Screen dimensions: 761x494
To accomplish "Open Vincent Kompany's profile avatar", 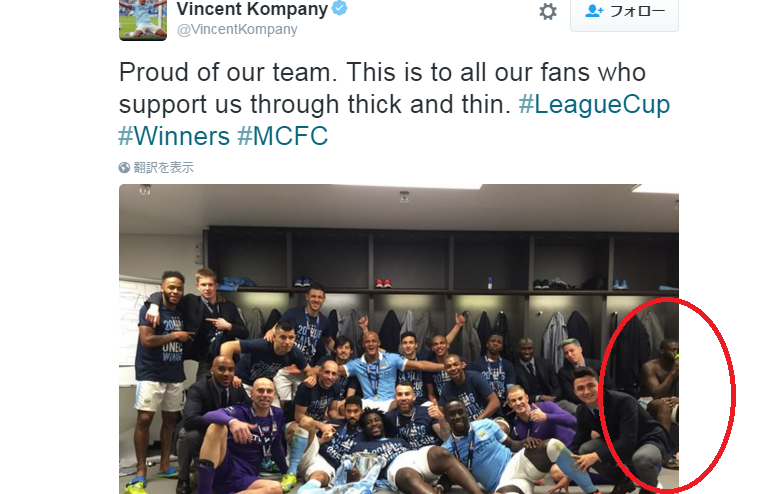I will pyautogui.click(x=143, y=20).
